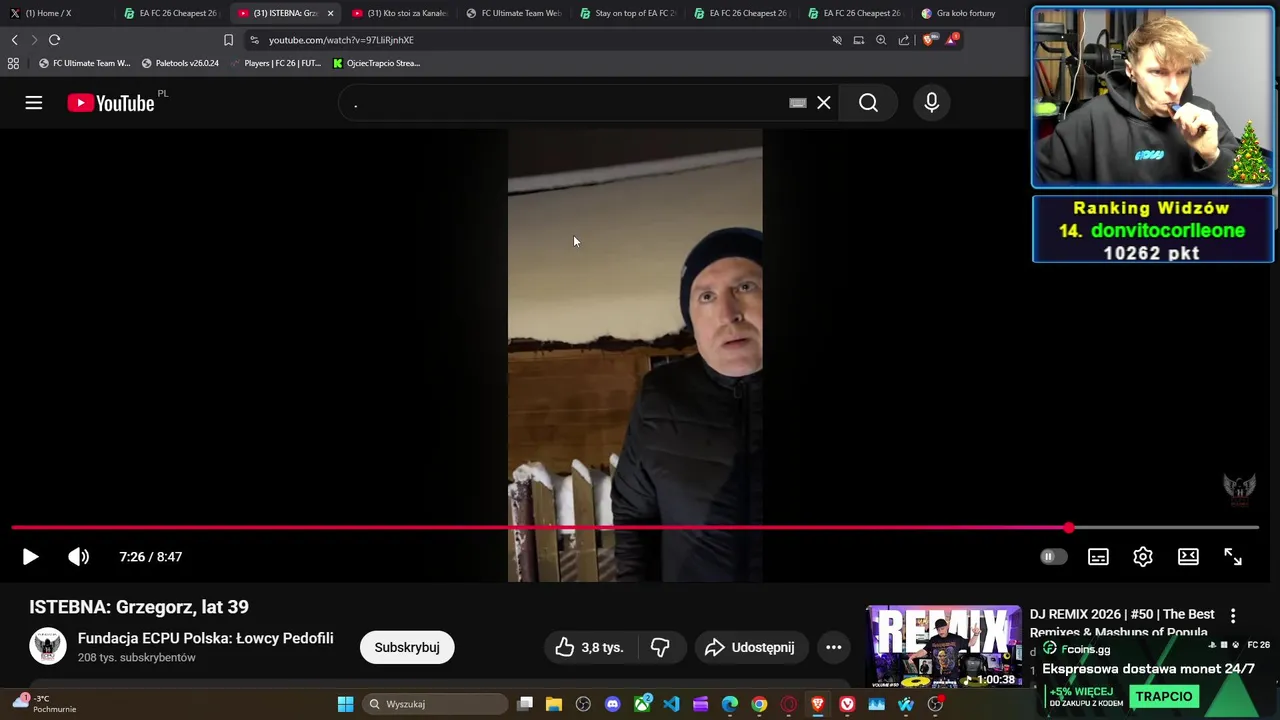Like the video (3,8 tys.)
This screenshot has height=720, width=1280.
pos(589,647)
